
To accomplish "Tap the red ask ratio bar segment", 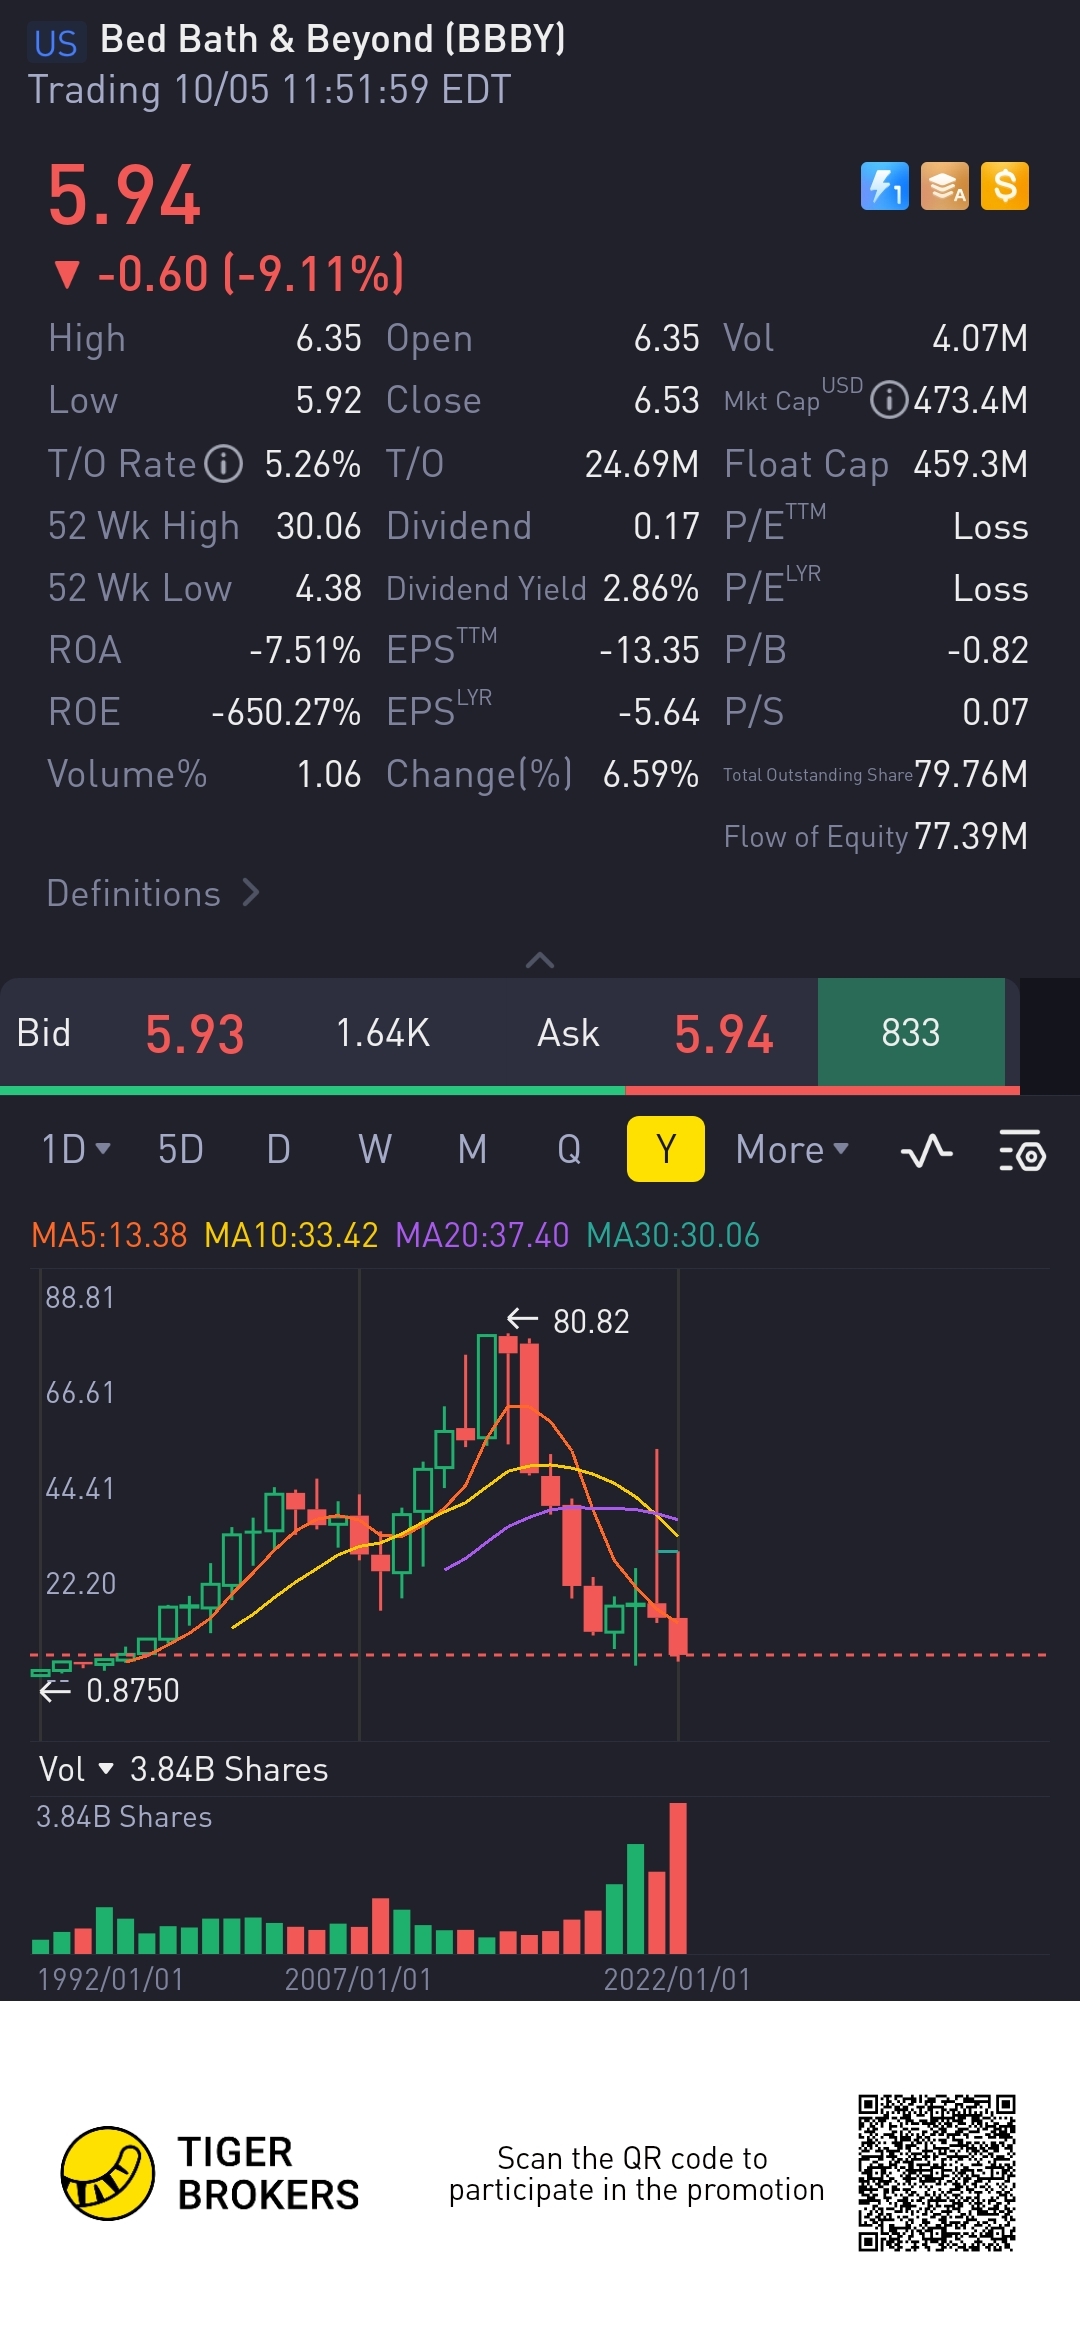I will point(822,1090).
